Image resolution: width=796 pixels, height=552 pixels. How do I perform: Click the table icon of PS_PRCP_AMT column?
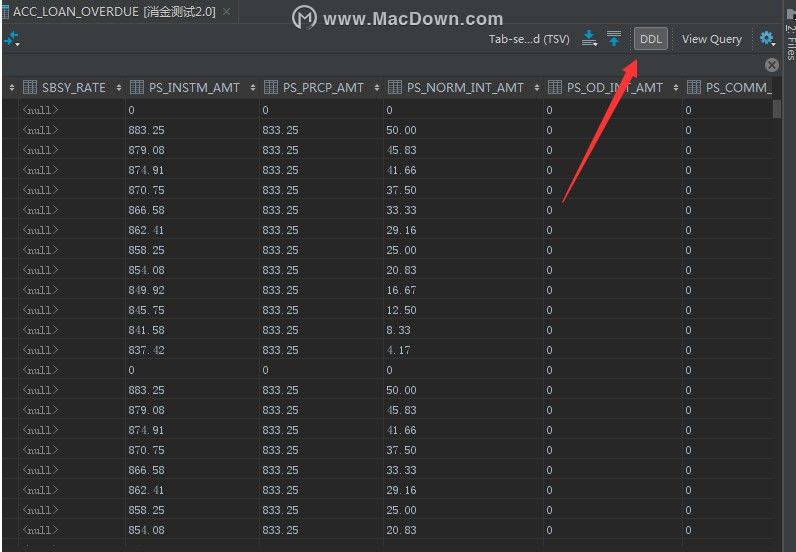point(271,87)
